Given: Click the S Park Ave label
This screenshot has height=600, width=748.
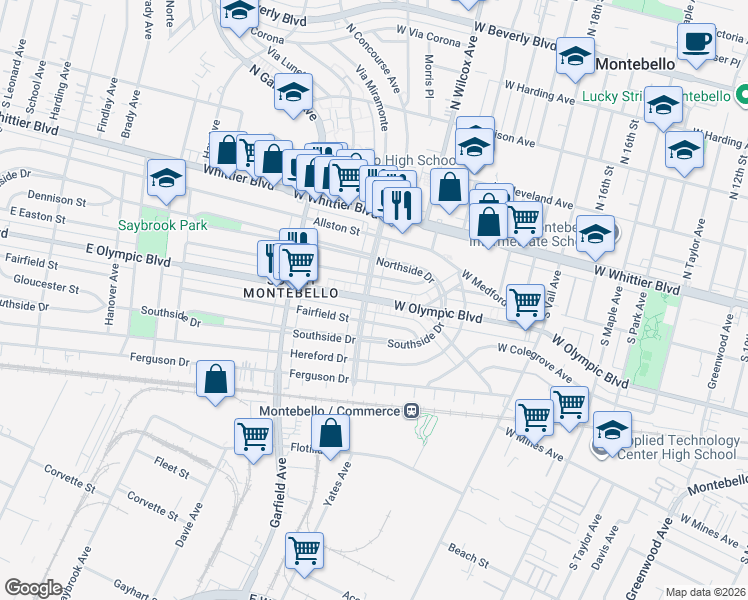Looking at the screenshot, I should coord(637,318).
